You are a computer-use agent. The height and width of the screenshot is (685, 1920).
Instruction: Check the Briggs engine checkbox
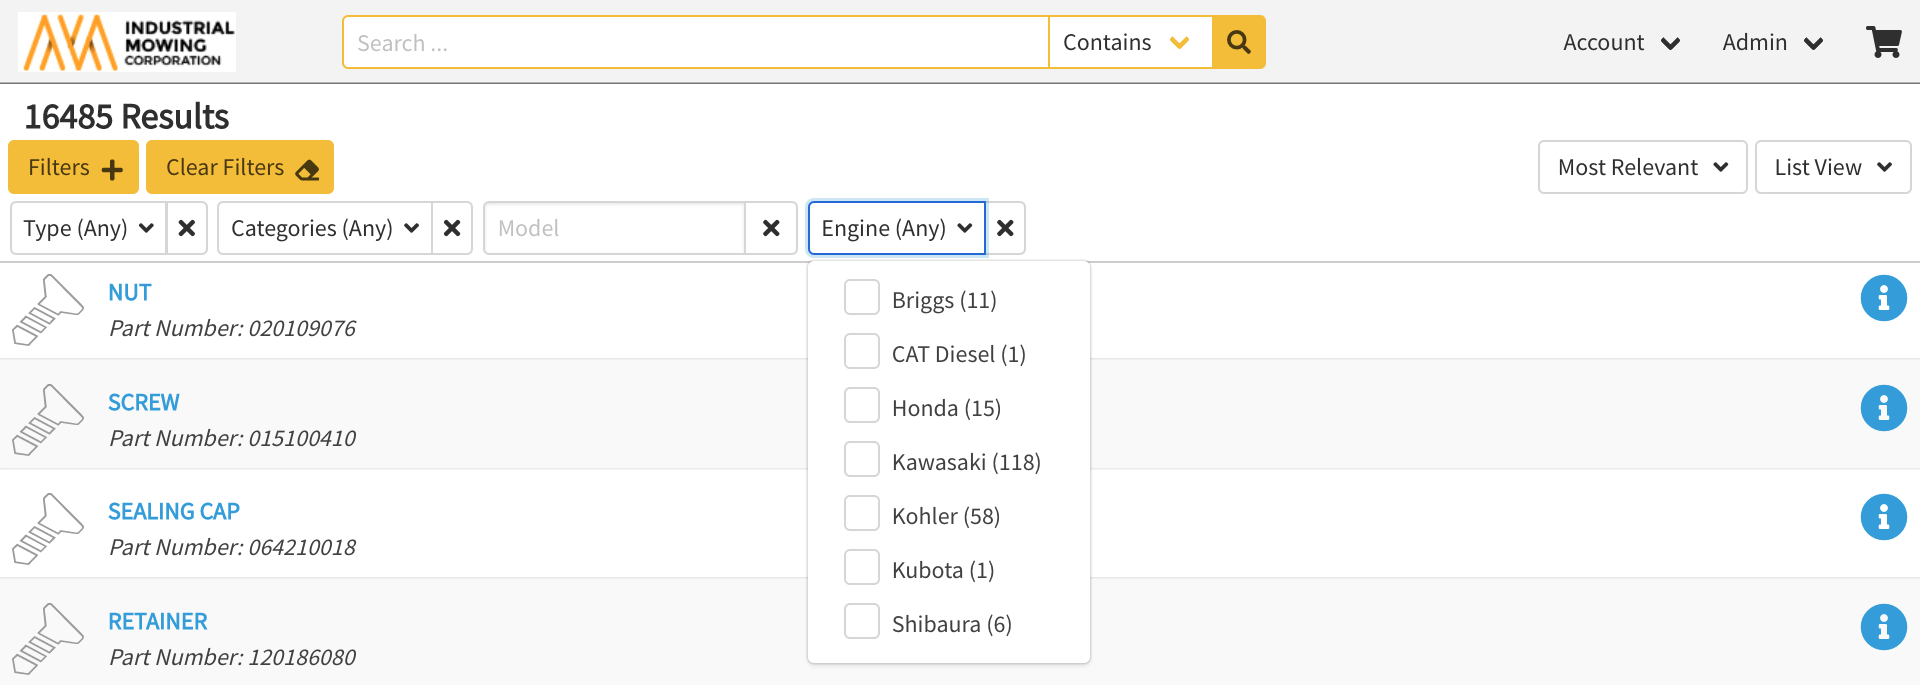point(861,298)
